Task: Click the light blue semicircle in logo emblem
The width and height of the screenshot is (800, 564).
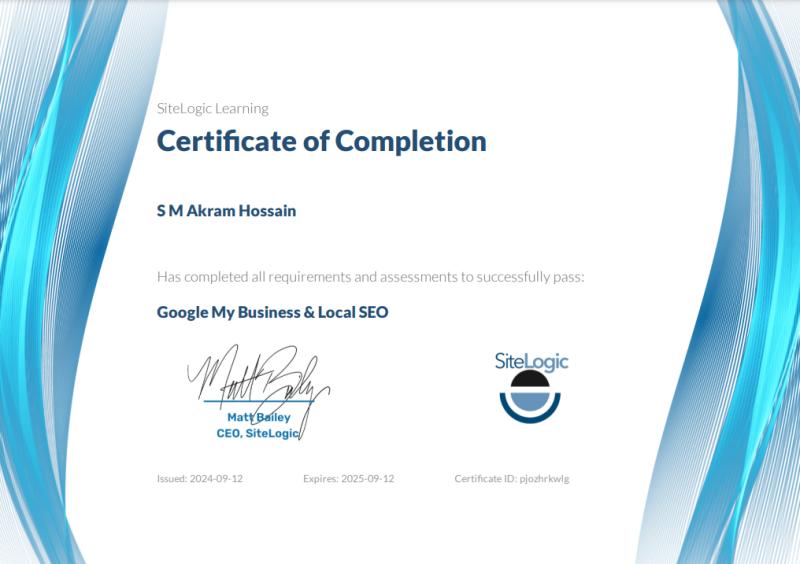Action: pyautogui.click(x=530, y=400)
